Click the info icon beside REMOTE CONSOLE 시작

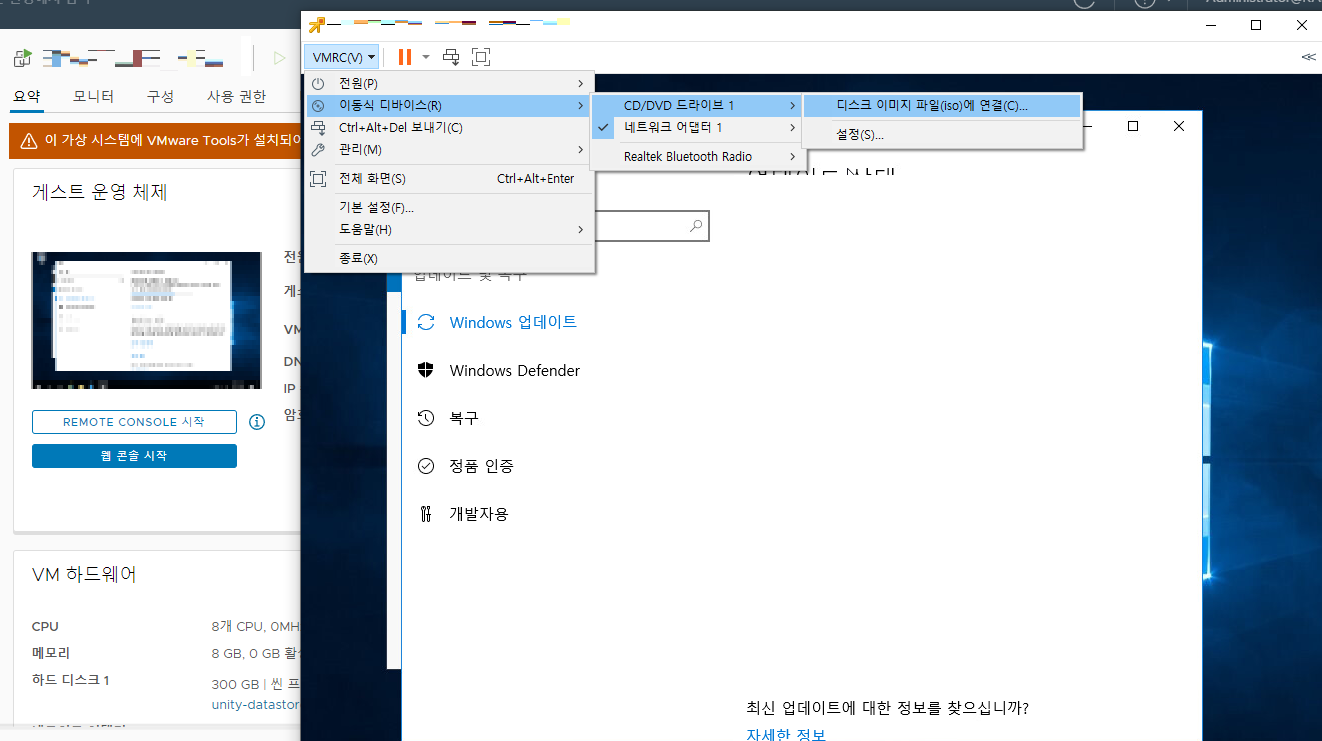256,422
